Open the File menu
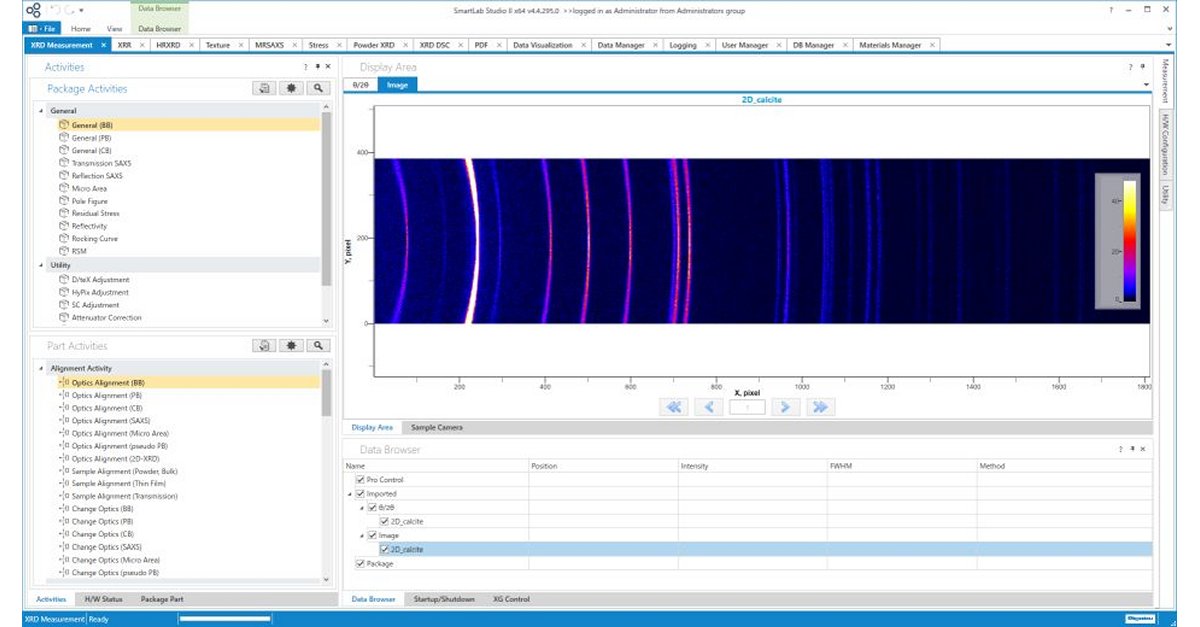Image resolution: width=1200 pixels, height=627 pixels. click(x=44, y=27)
